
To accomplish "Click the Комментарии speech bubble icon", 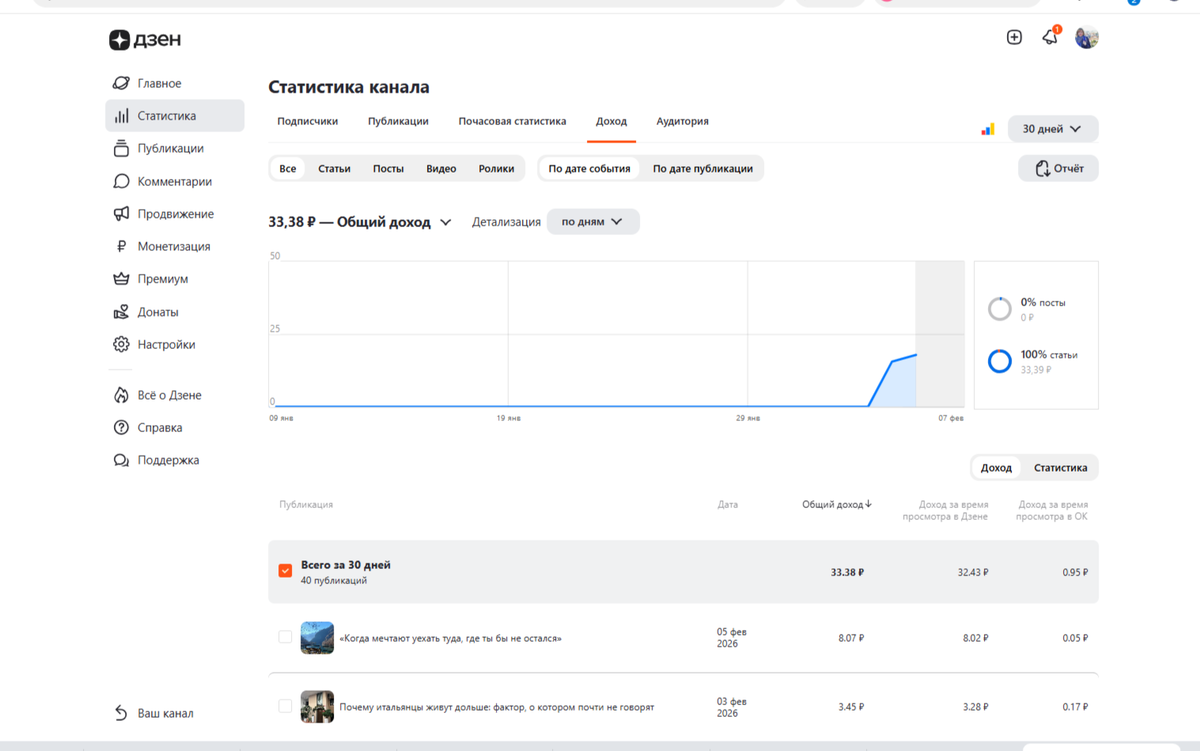I will pyautogui.click(x=121, y=181).
